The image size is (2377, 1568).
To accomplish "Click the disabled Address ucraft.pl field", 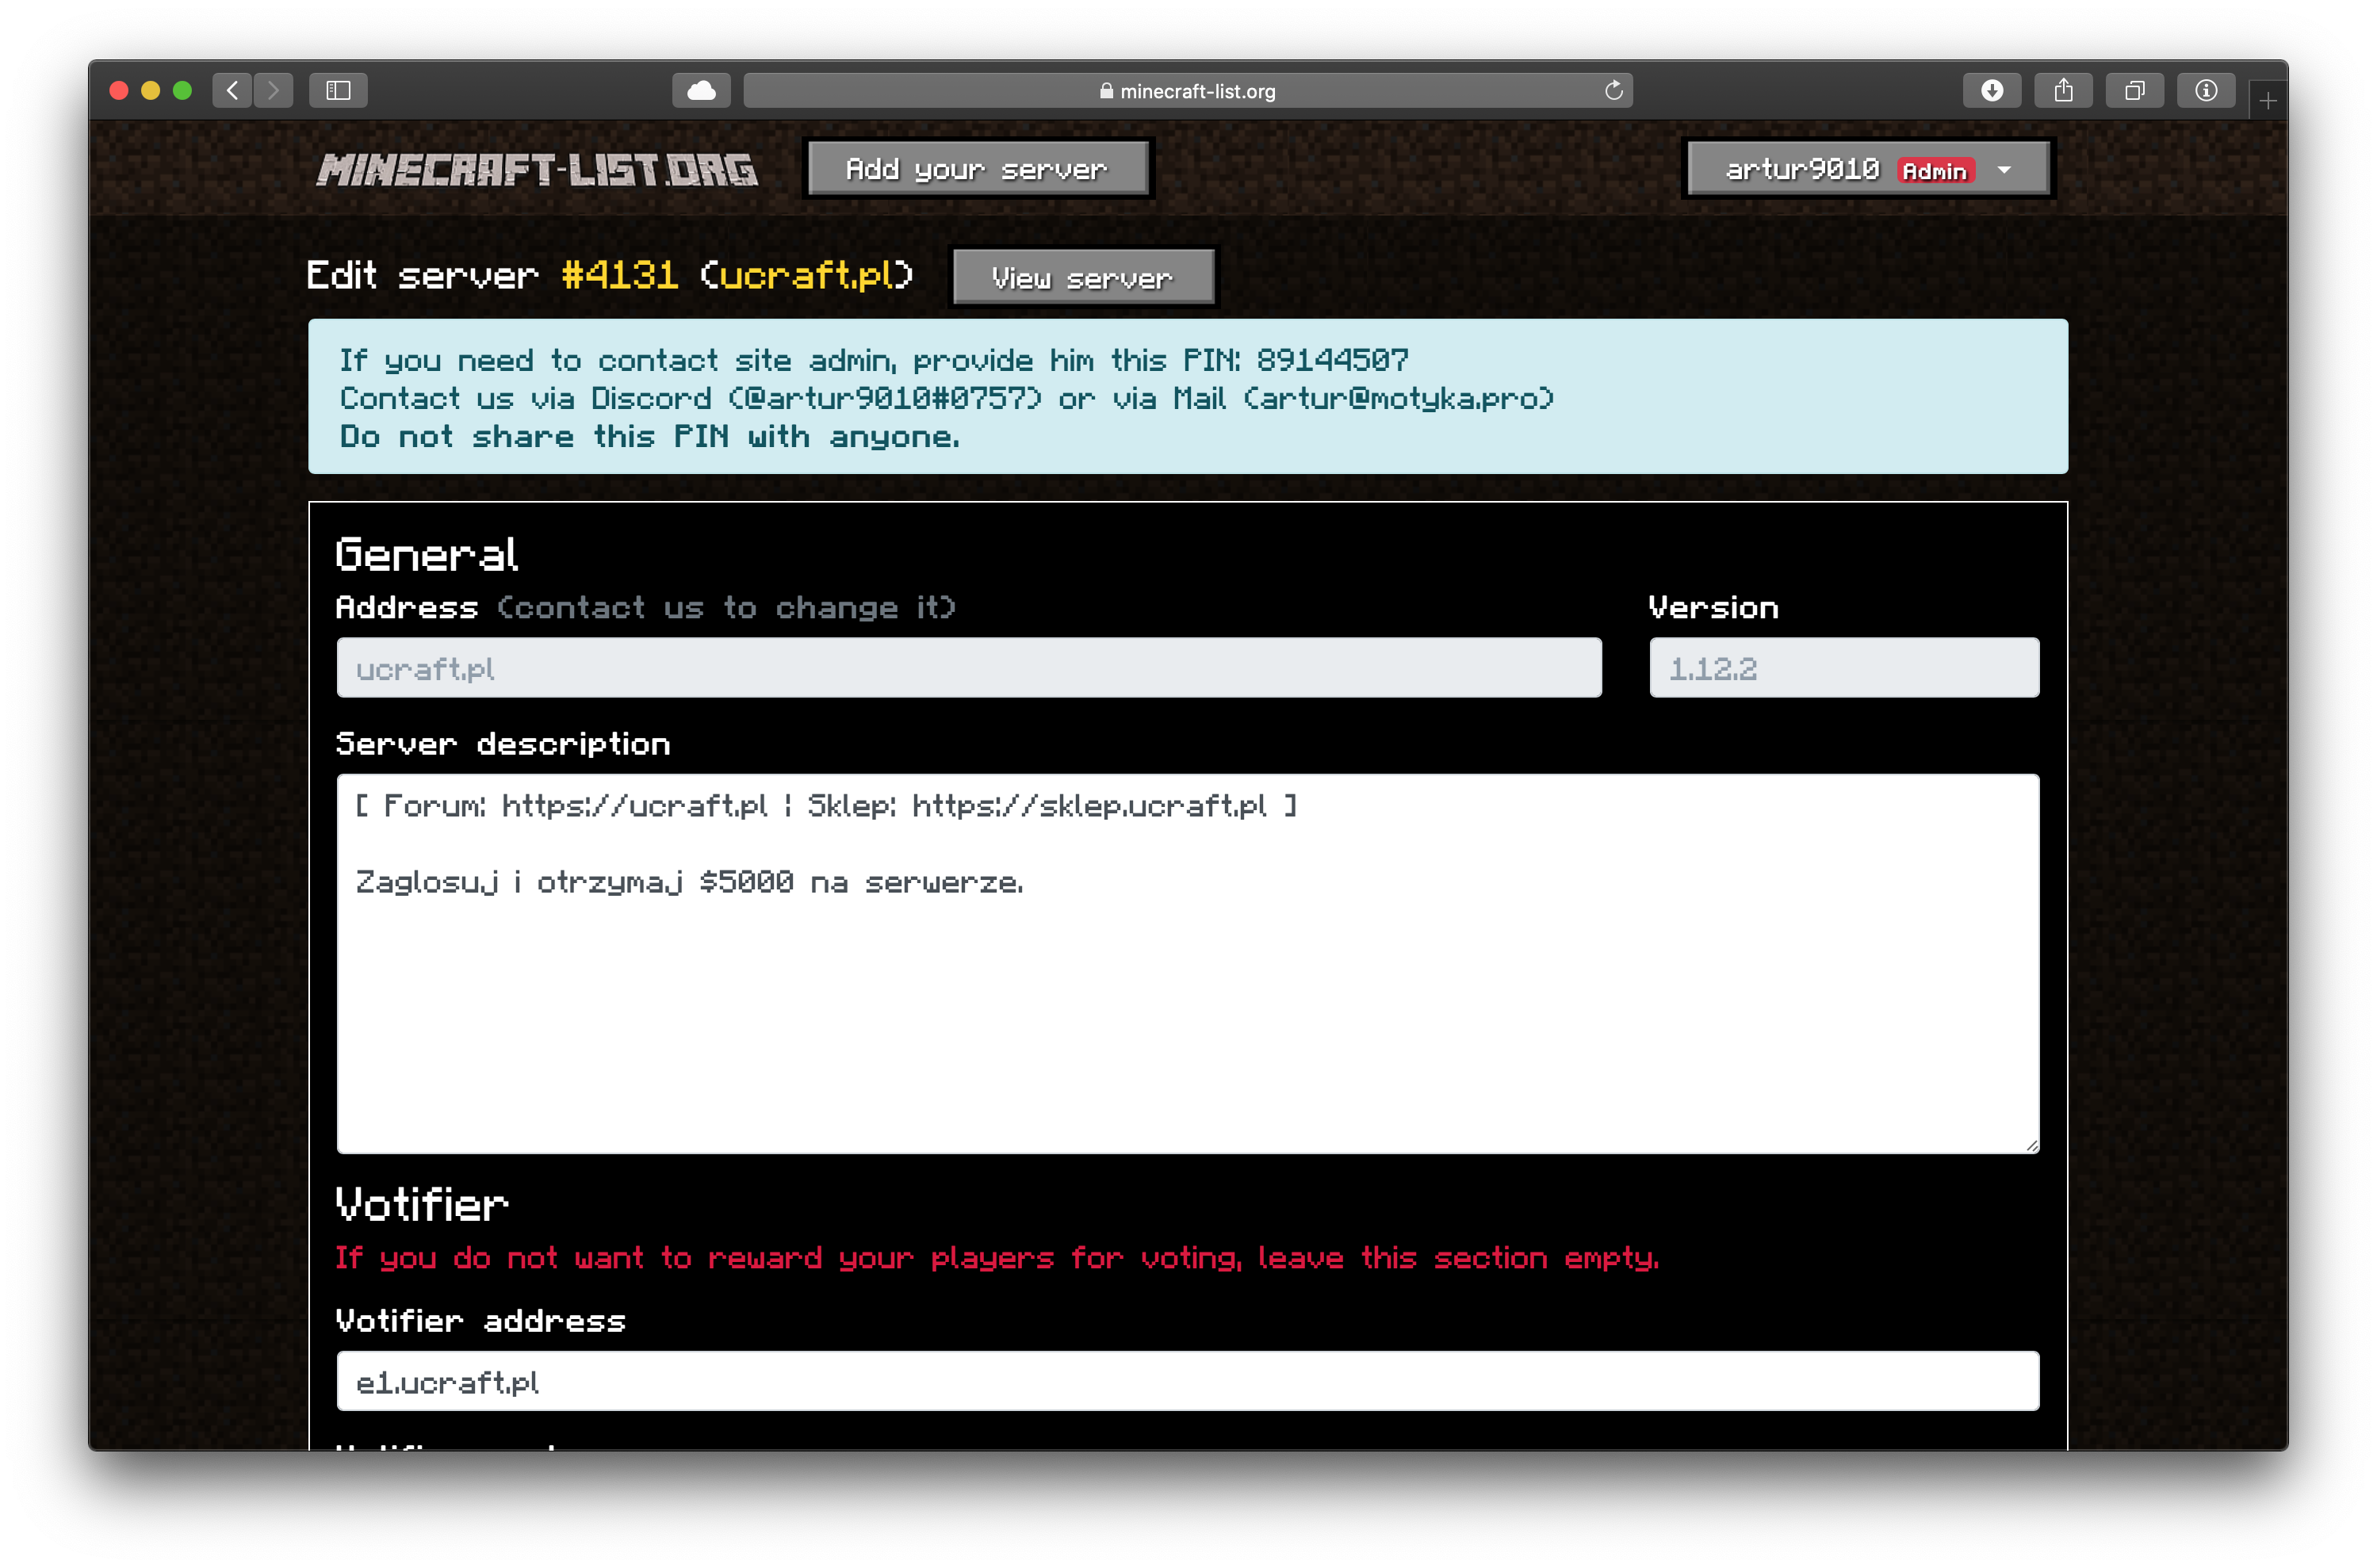I will (x=968, y=668).
